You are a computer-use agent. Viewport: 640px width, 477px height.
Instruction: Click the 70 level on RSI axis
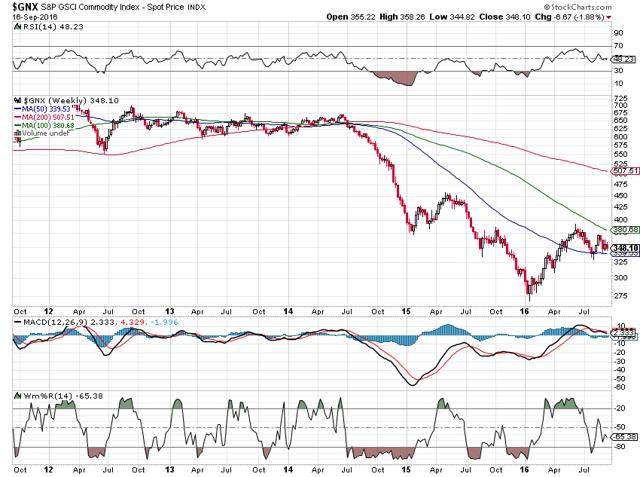click(618, 46)
